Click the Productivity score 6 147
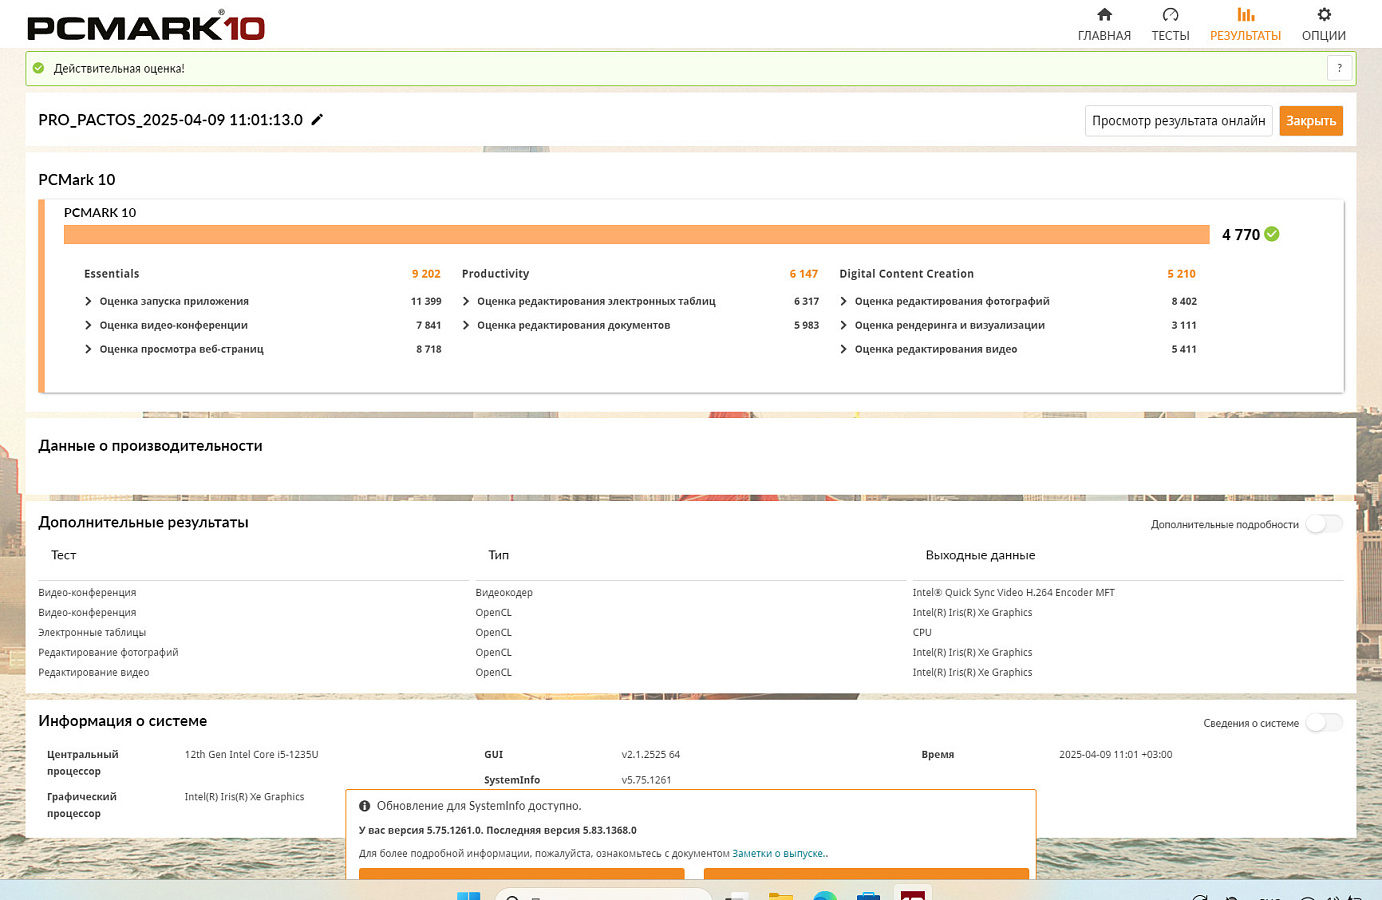 (804, 274)
